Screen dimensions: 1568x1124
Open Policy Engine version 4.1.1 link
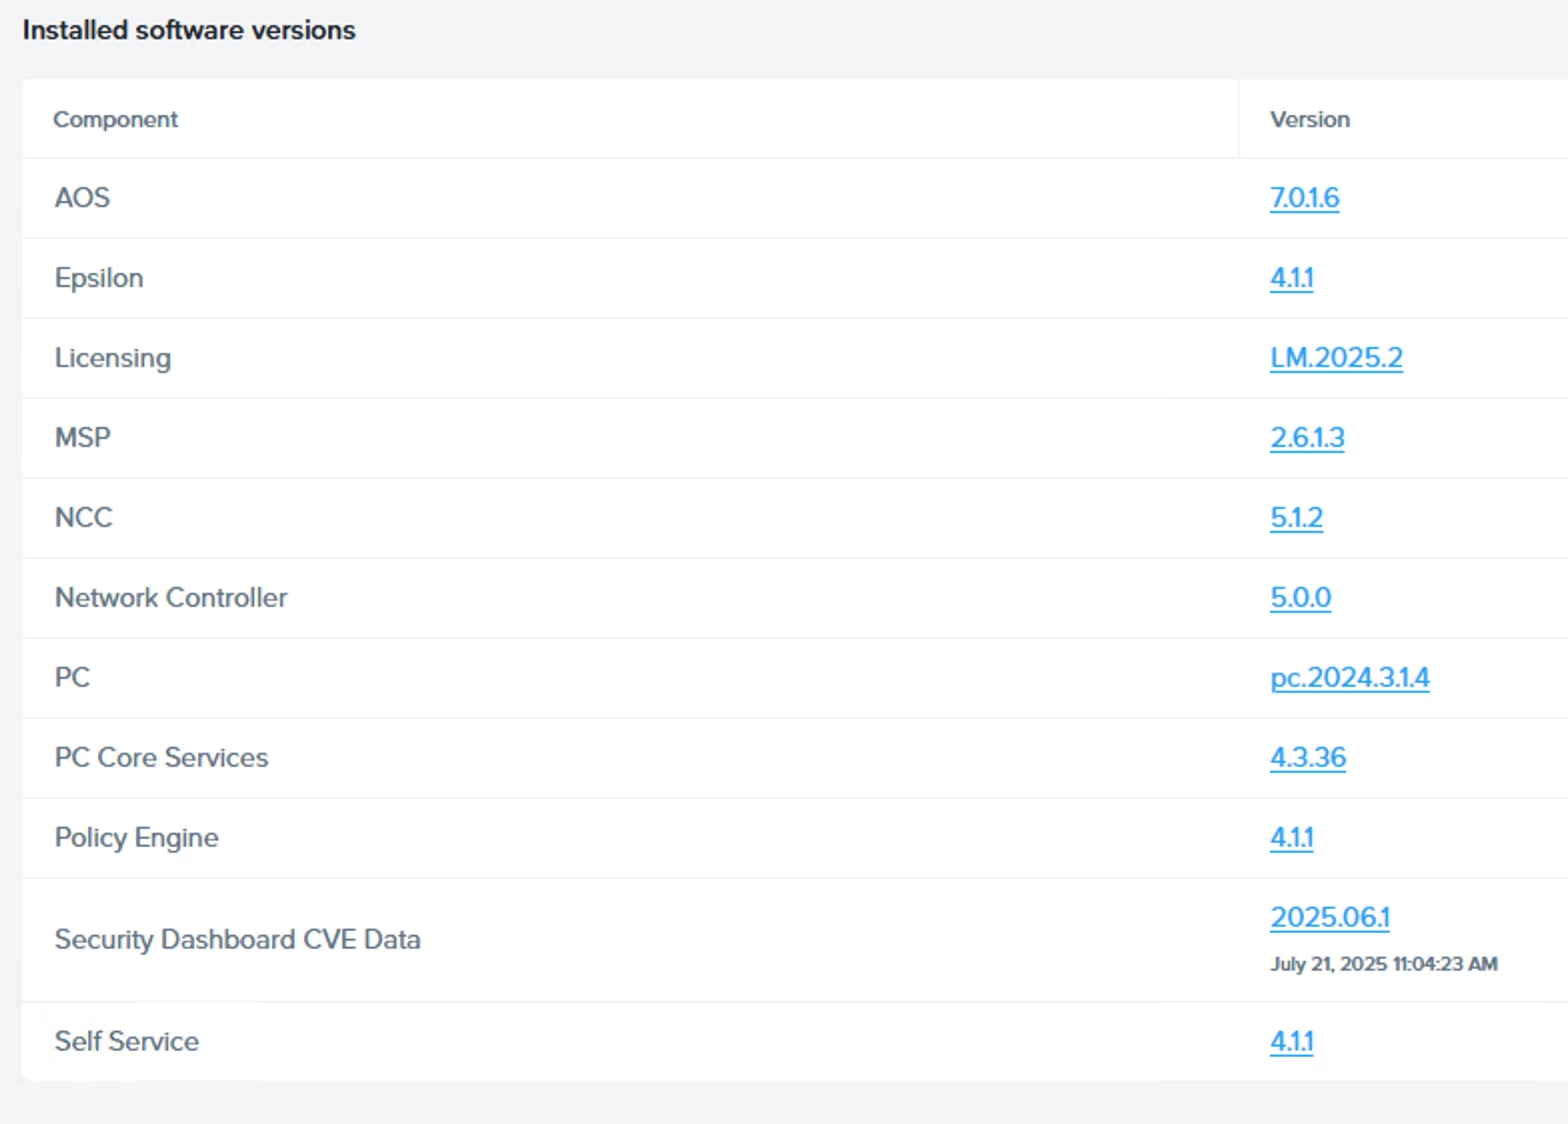tap(1291, 838)
